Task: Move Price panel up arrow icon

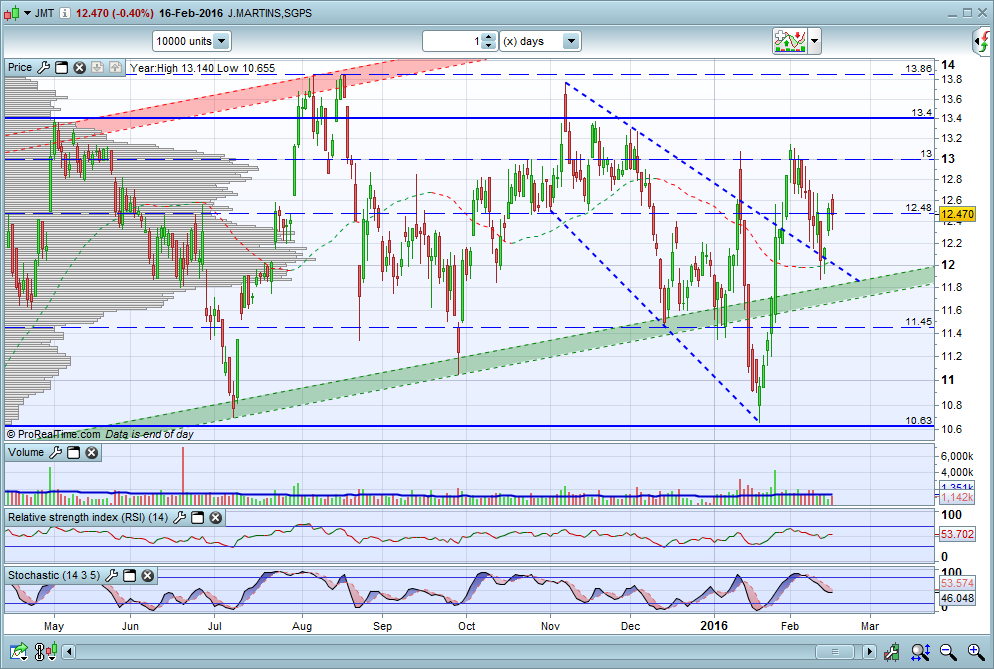Action: pyautogui.click(x=115, y=67)
